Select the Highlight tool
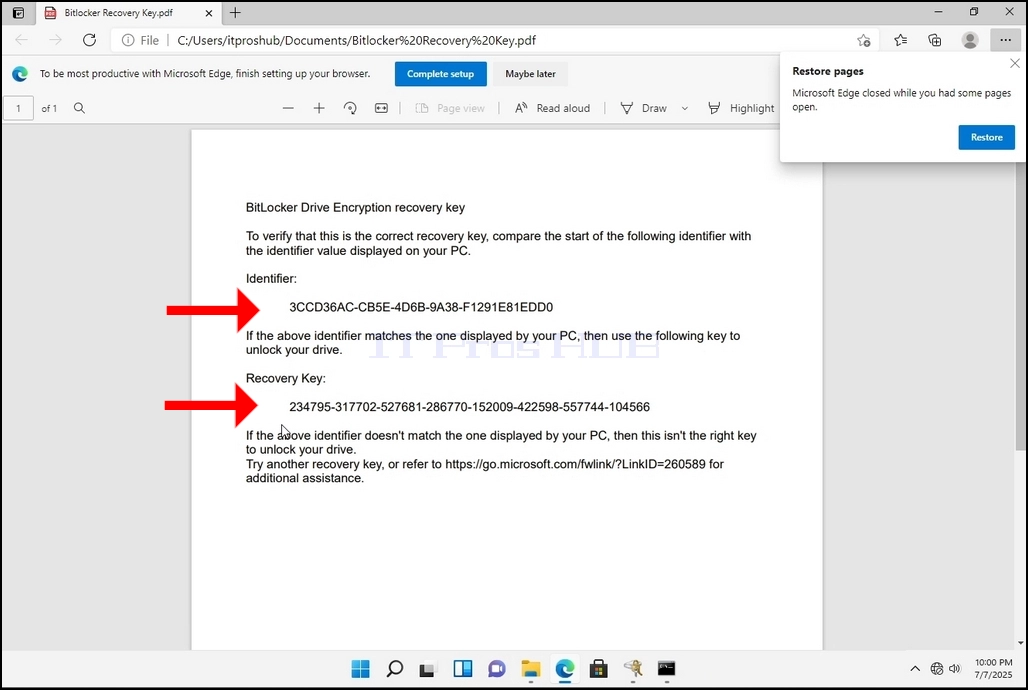 pyautogui.click(x=741, y=108)
